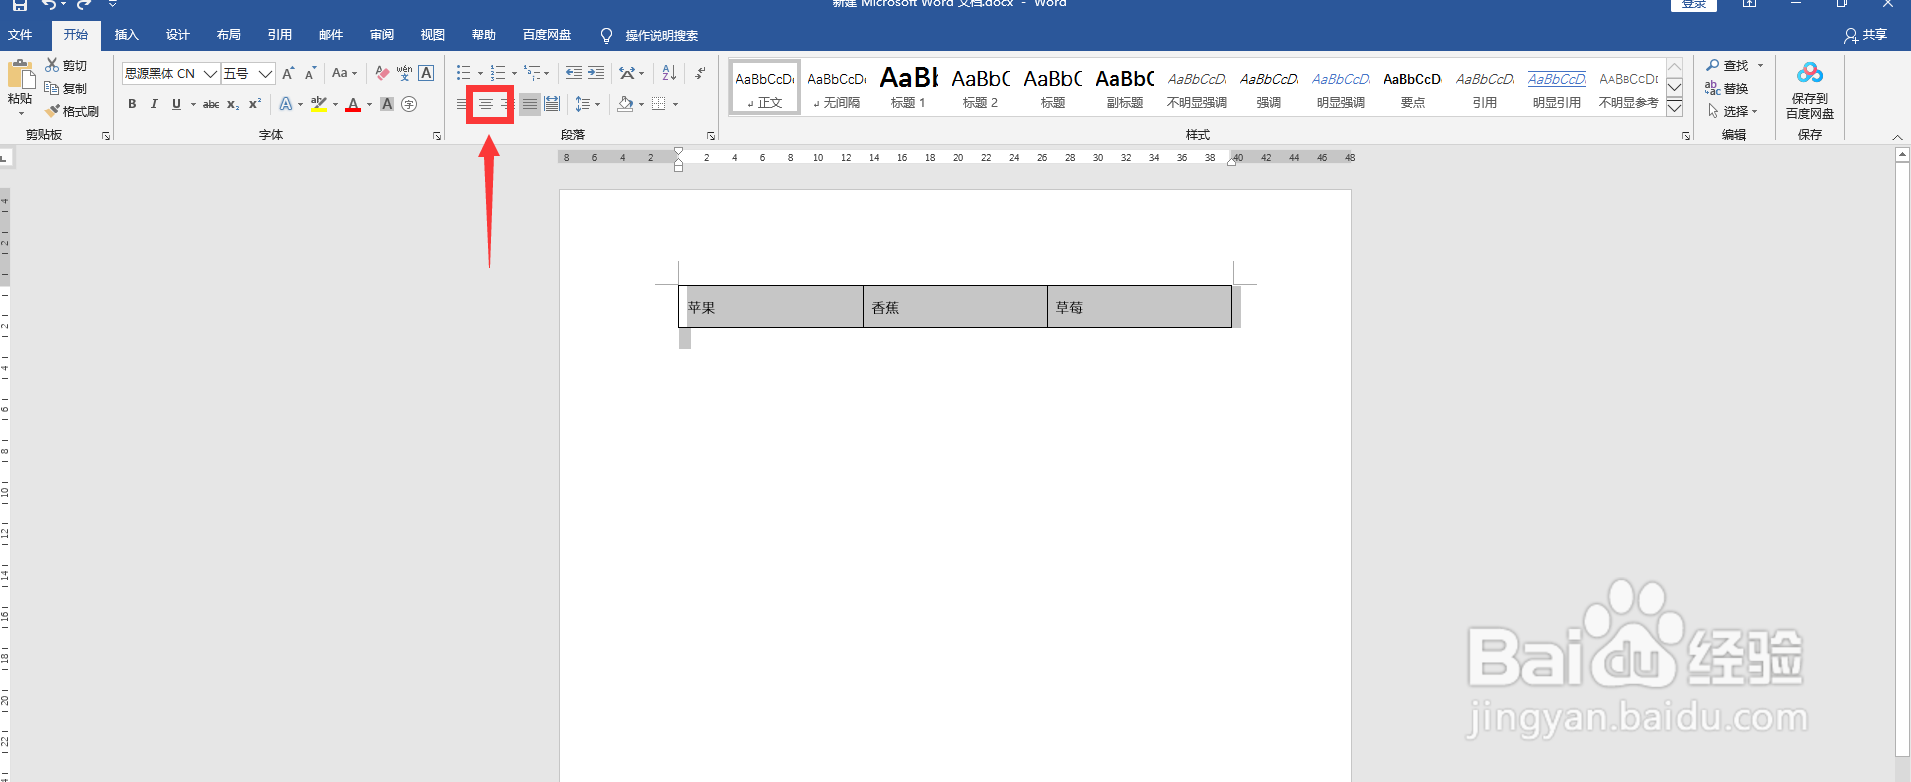Image resolution: width=1911 pixels, height=782 pixels.
Task: Toggle underline formatting
Action: pos(176,104)
